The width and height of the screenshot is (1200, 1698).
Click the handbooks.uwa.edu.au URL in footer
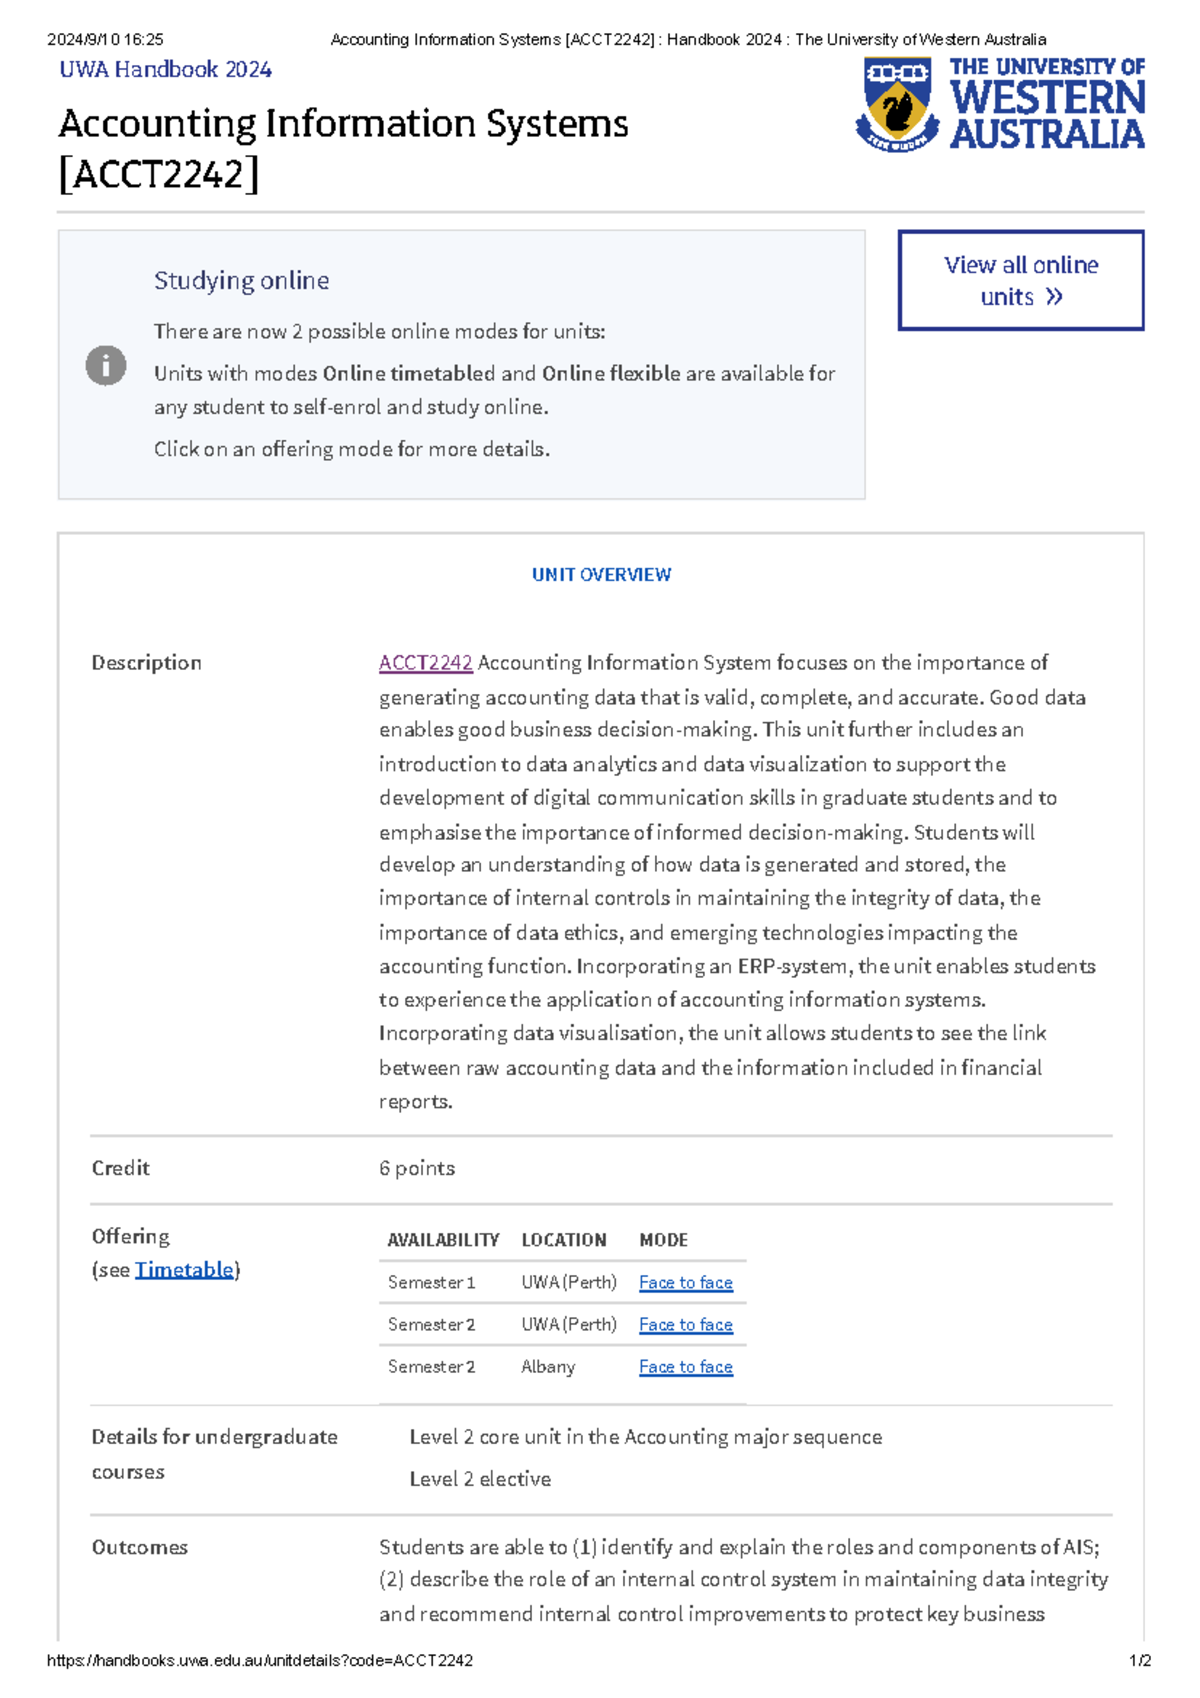tap(260, 1660)
